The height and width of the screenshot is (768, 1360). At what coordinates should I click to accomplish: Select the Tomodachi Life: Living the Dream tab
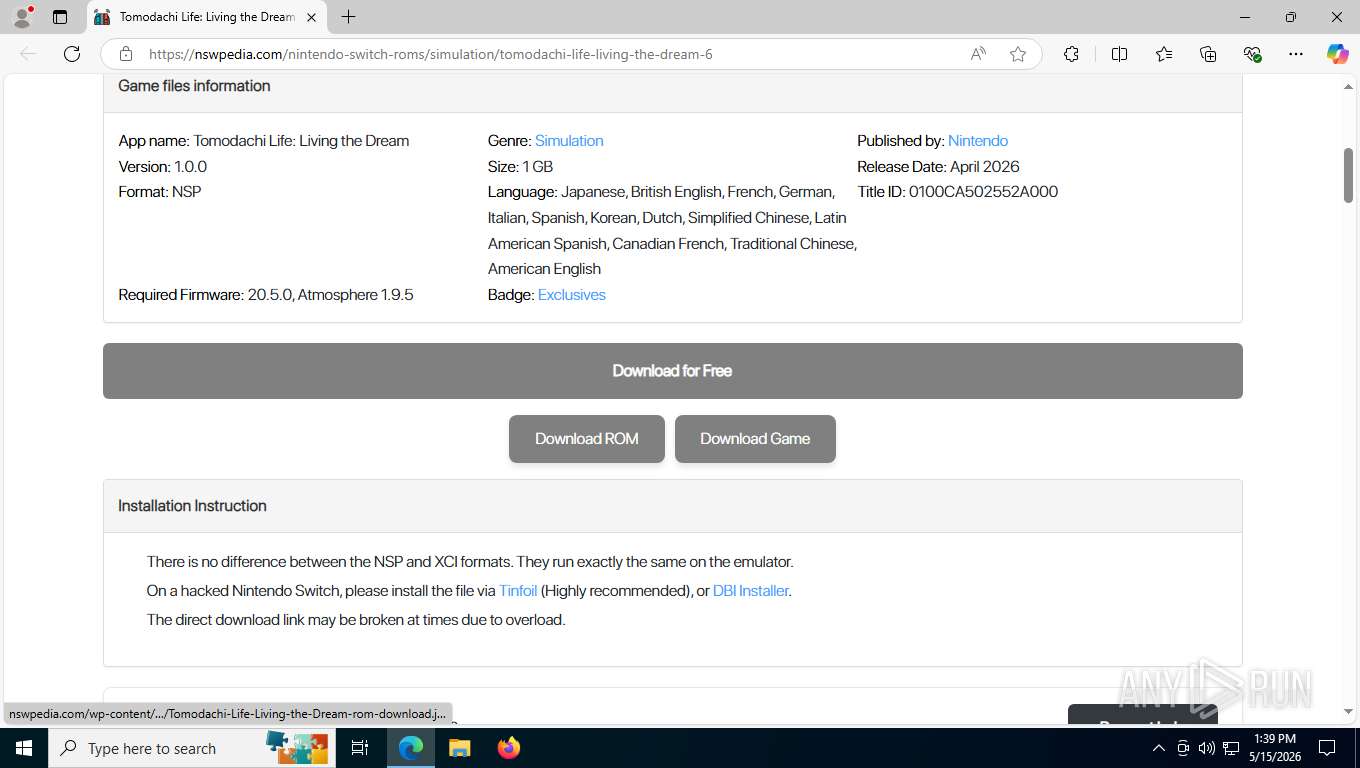coord(207,17)
